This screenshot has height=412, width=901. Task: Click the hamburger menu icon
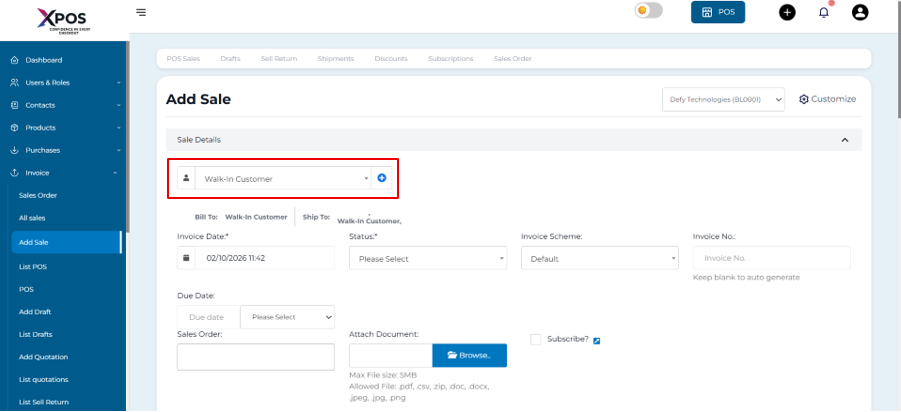tap(141, 12)
